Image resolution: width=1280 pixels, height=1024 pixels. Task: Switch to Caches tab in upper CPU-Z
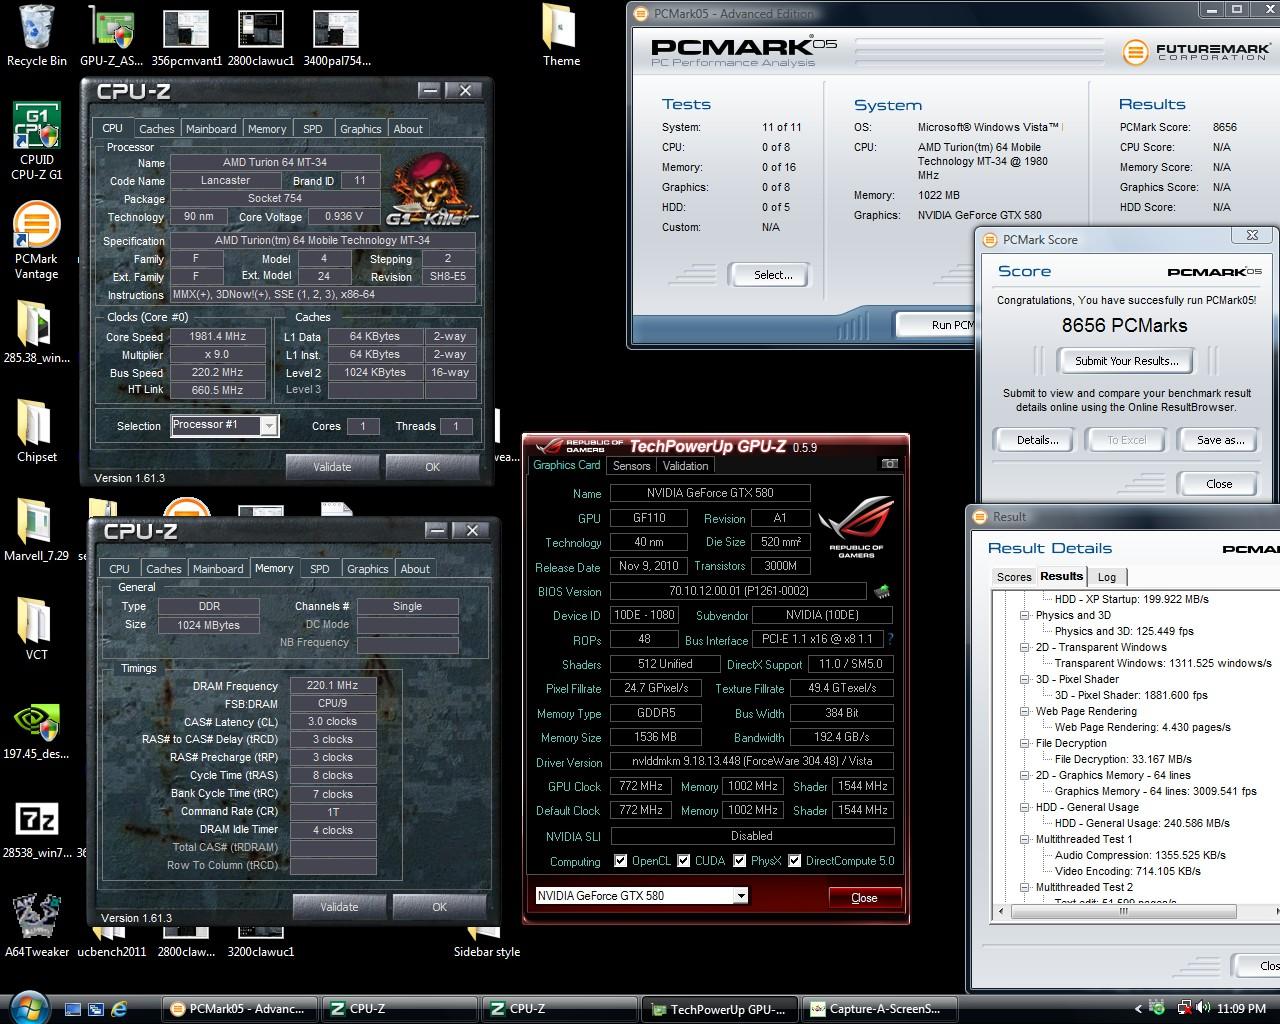(156, 128)
